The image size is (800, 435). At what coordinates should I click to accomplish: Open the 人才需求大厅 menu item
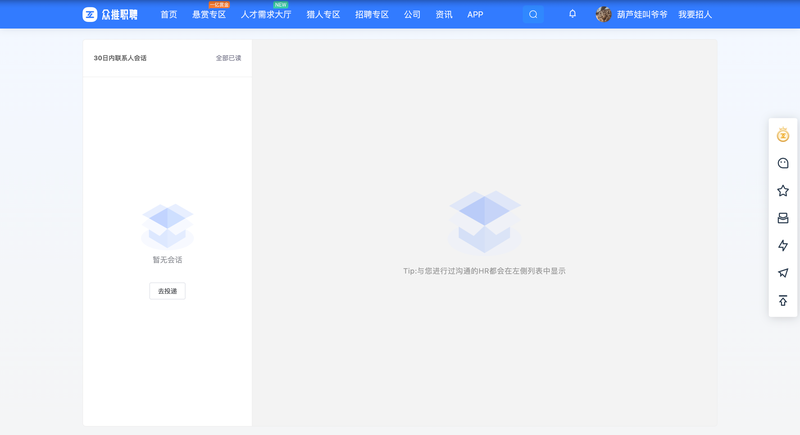click(x=266, y=15)
